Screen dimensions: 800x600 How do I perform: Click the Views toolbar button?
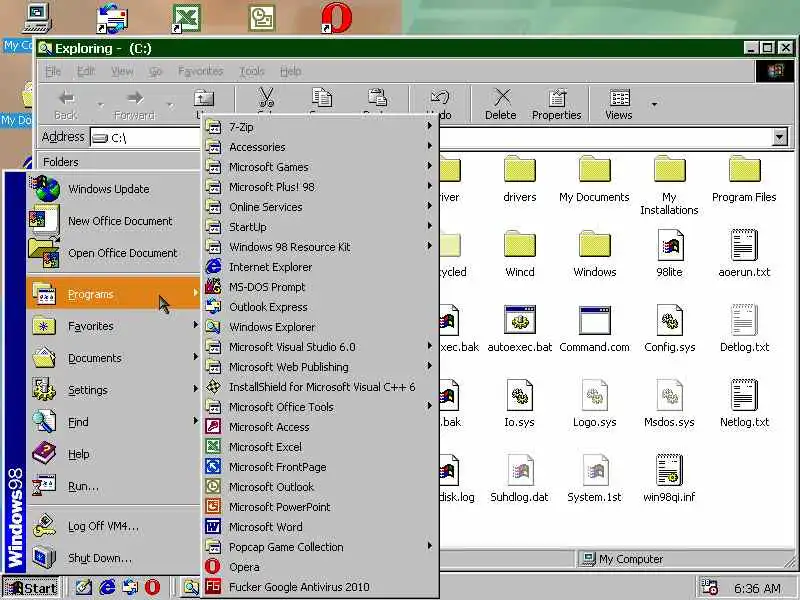point(619,104)
